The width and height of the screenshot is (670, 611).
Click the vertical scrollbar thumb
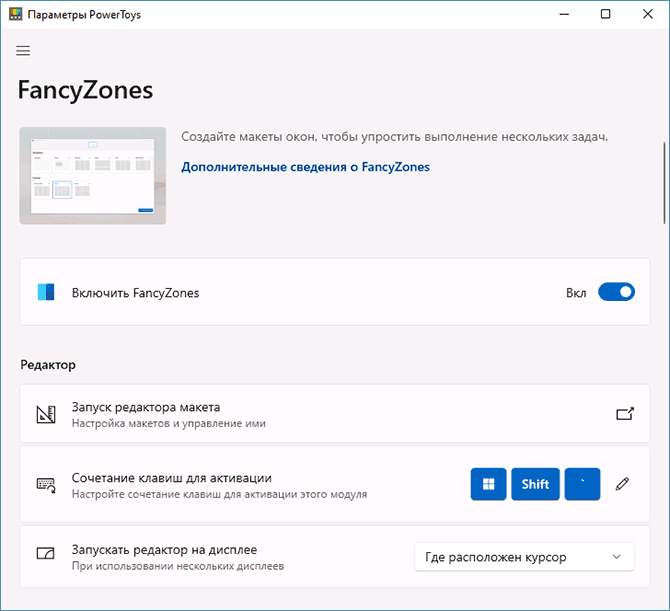click(664, 183)
